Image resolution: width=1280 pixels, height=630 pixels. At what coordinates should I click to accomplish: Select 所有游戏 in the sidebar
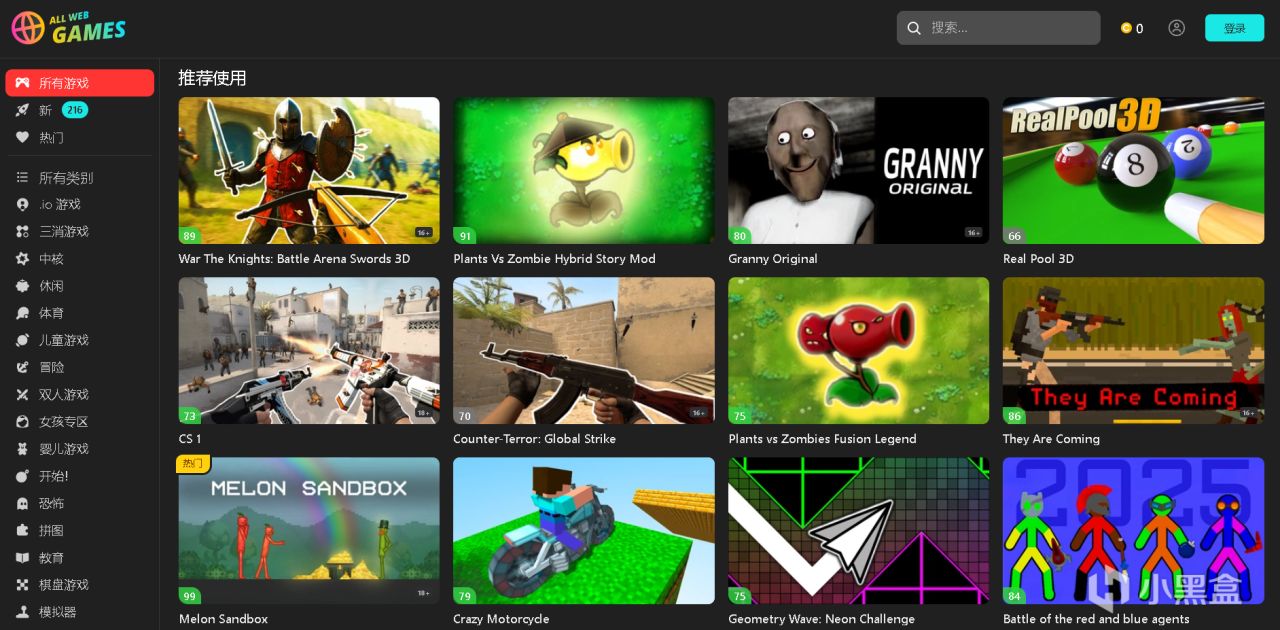tap(80, 83)
